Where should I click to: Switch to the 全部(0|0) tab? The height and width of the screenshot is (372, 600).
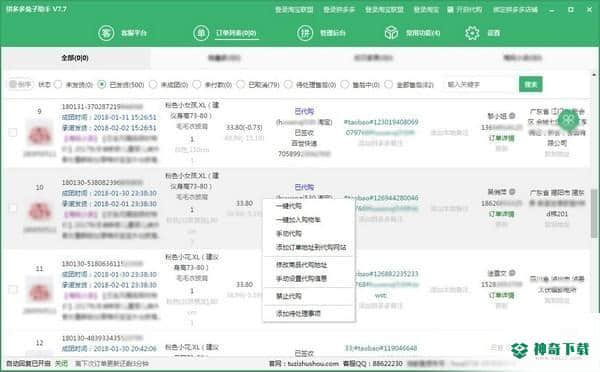(75, 58)
